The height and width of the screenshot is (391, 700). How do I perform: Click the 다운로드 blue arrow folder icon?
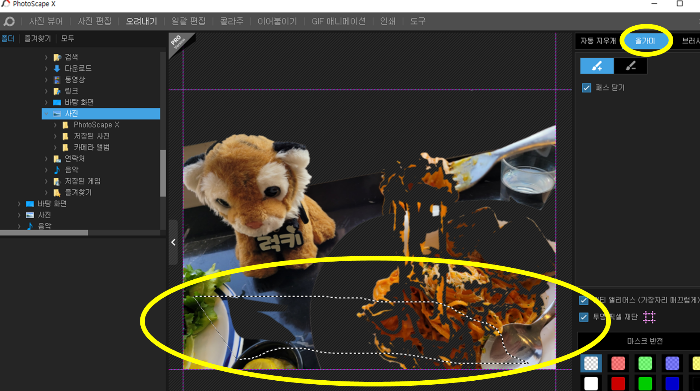pyautogui.click(x=57, y=68)
